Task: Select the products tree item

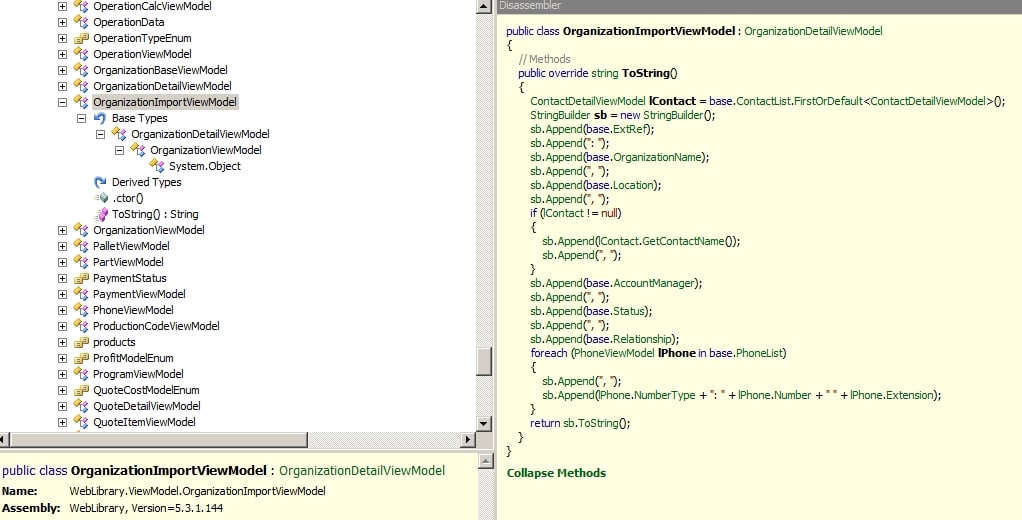Action: click(114, 342)
